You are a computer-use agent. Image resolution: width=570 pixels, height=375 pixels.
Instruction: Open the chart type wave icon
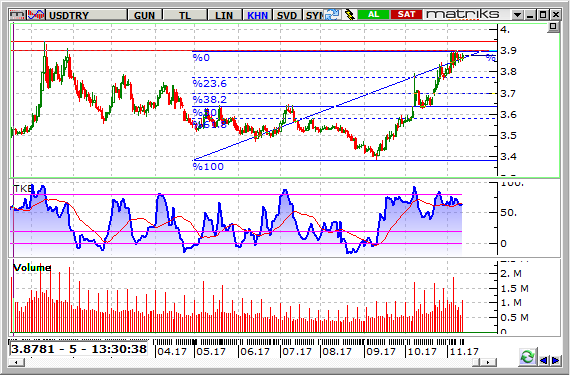36,15
